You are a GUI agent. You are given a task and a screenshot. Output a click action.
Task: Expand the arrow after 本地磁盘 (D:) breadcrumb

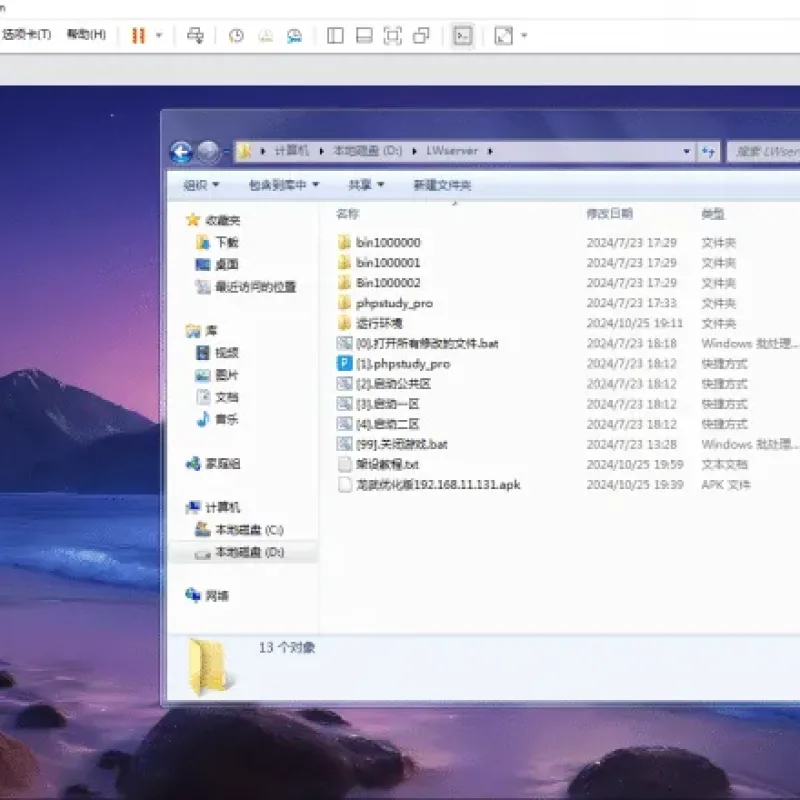(414, 151)
